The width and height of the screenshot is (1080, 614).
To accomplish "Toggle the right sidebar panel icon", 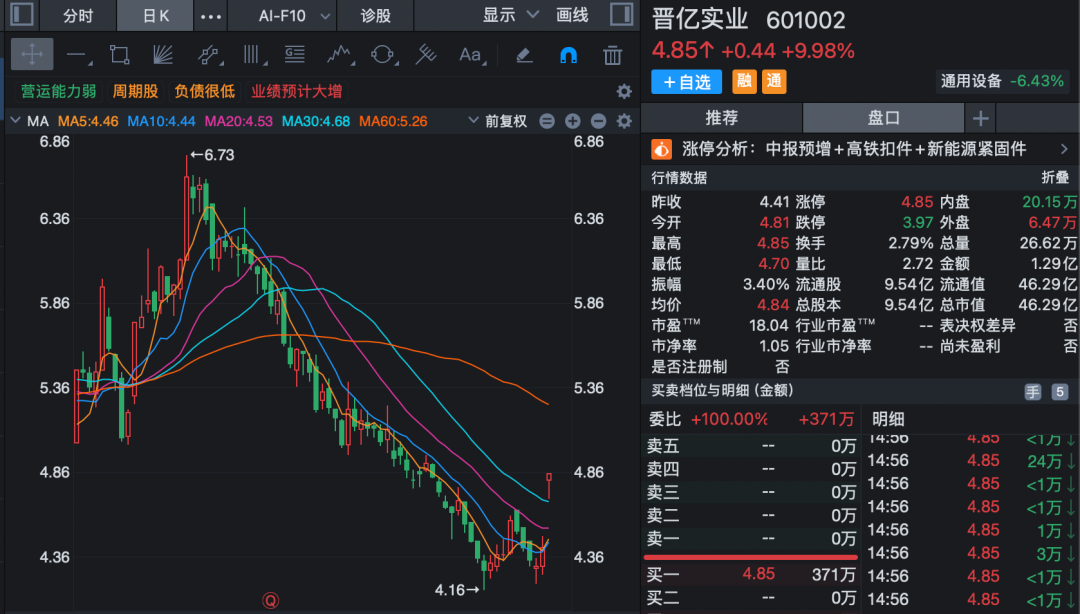I will click(621, 14).
